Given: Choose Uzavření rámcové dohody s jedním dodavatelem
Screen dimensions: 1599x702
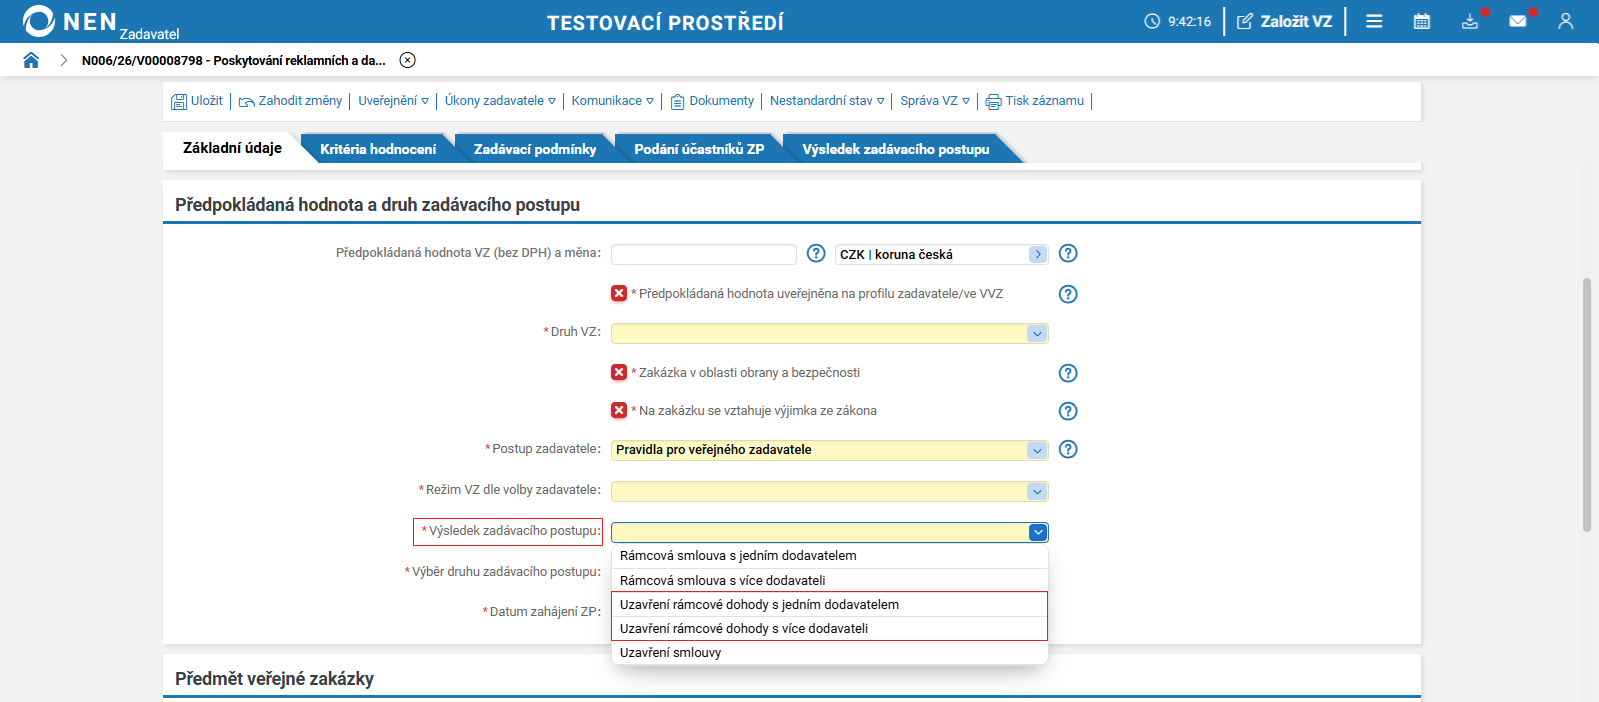Looking at the screenshot, I should click(829, 604).
